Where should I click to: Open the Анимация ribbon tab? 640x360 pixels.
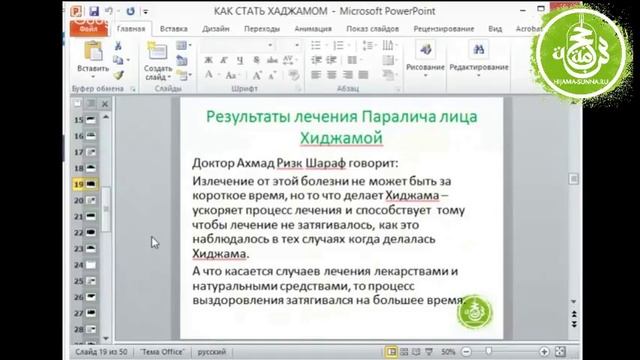point(313,29)
